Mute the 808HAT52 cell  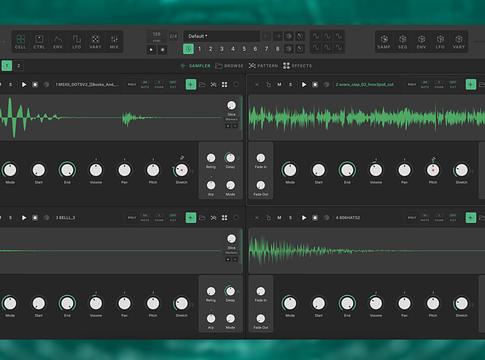coord(279,218)
